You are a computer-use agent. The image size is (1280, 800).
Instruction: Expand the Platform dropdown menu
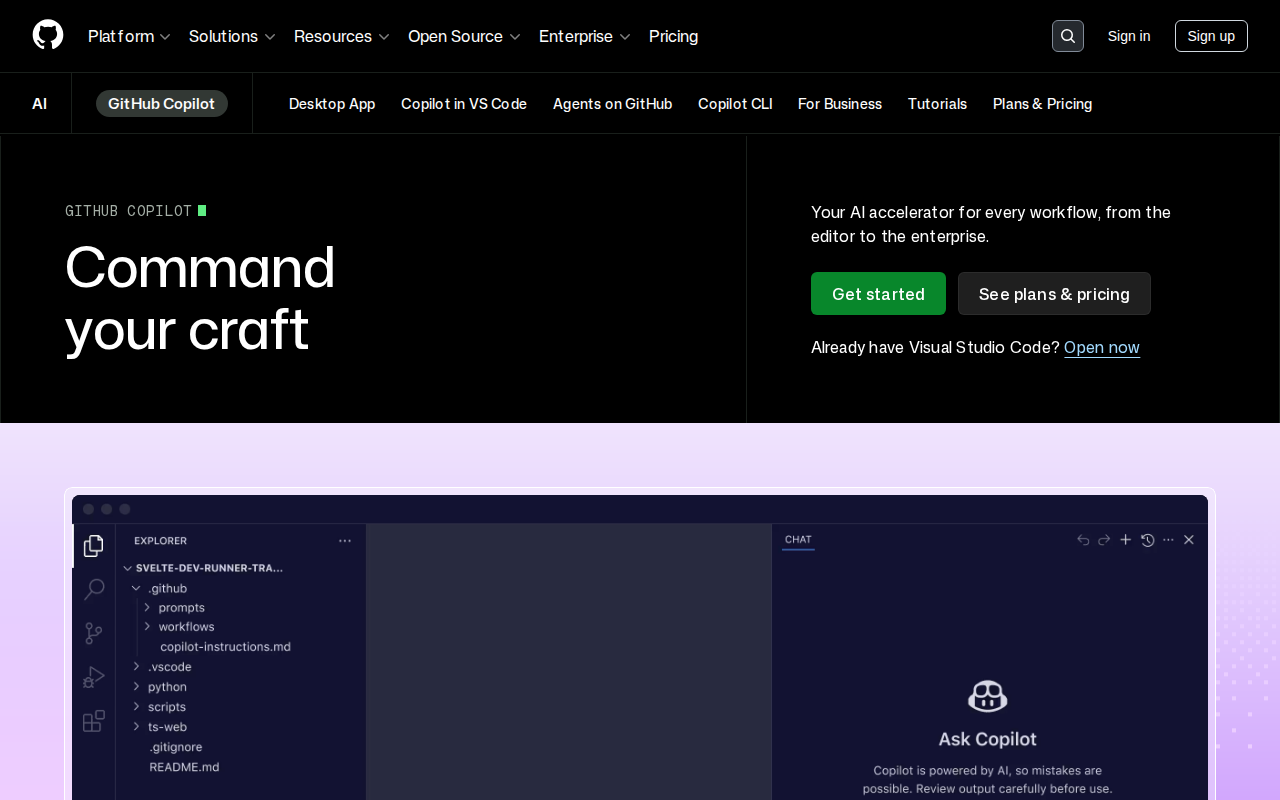pos(129,36)
